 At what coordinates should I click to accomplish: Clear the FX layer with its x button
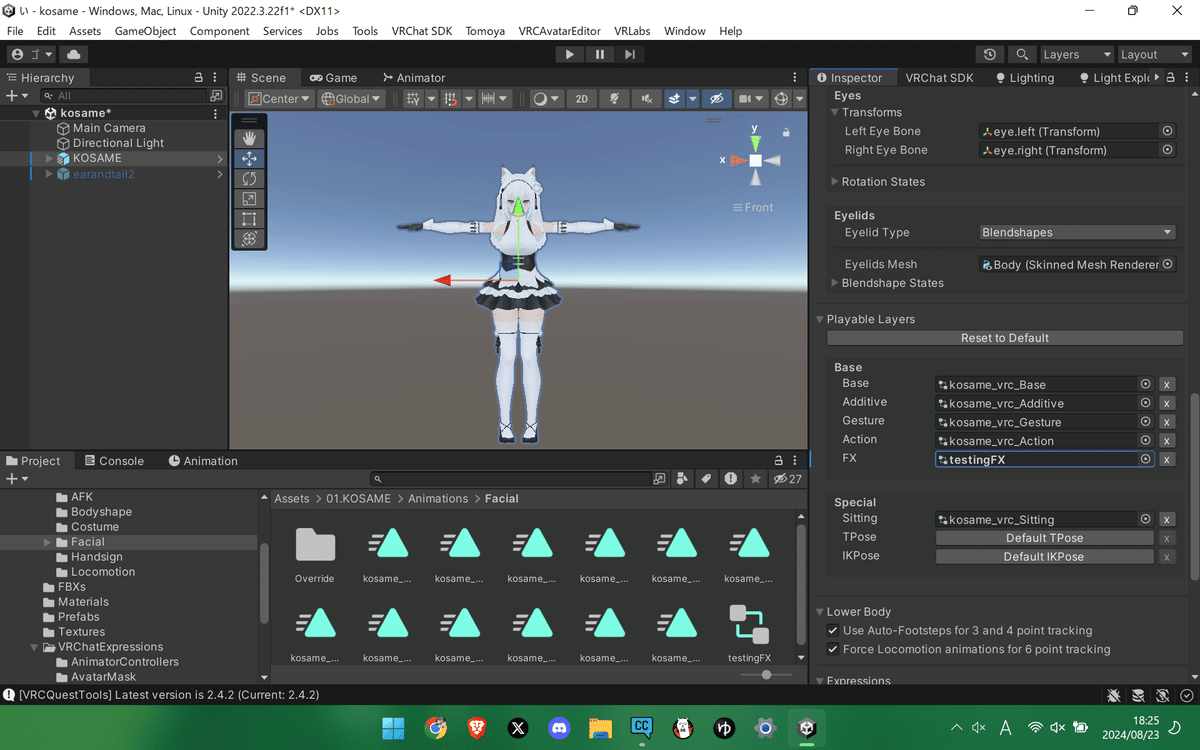point(1167,460)
